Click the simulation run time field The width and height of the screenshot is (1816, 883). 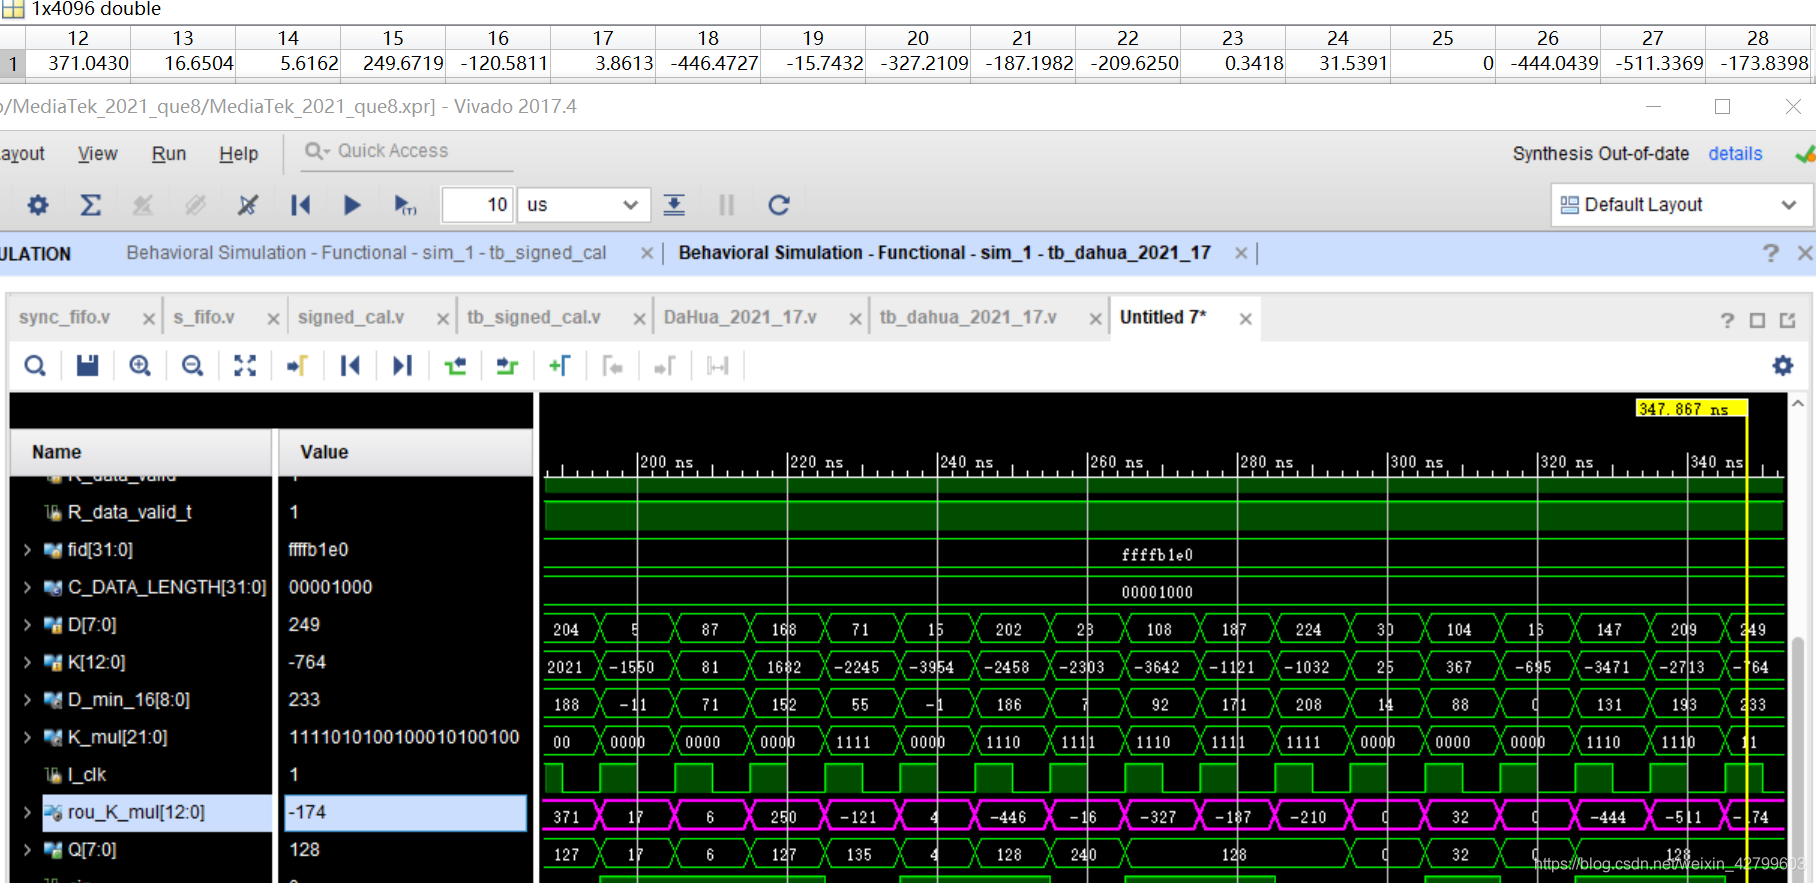477,205
